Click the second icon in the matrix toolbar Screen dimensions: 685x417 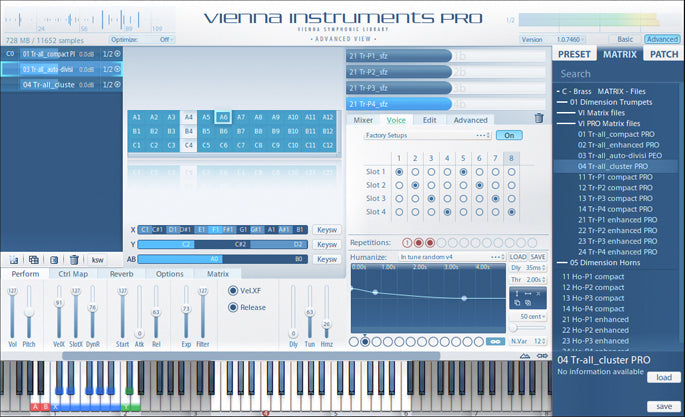(33, 259)
